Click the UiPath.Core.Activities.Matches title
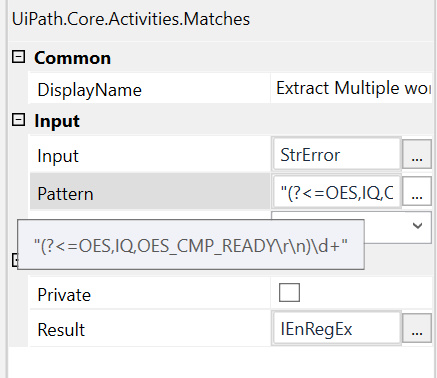The width and height of the screenshot is (437, 378). tap(131, 19)
